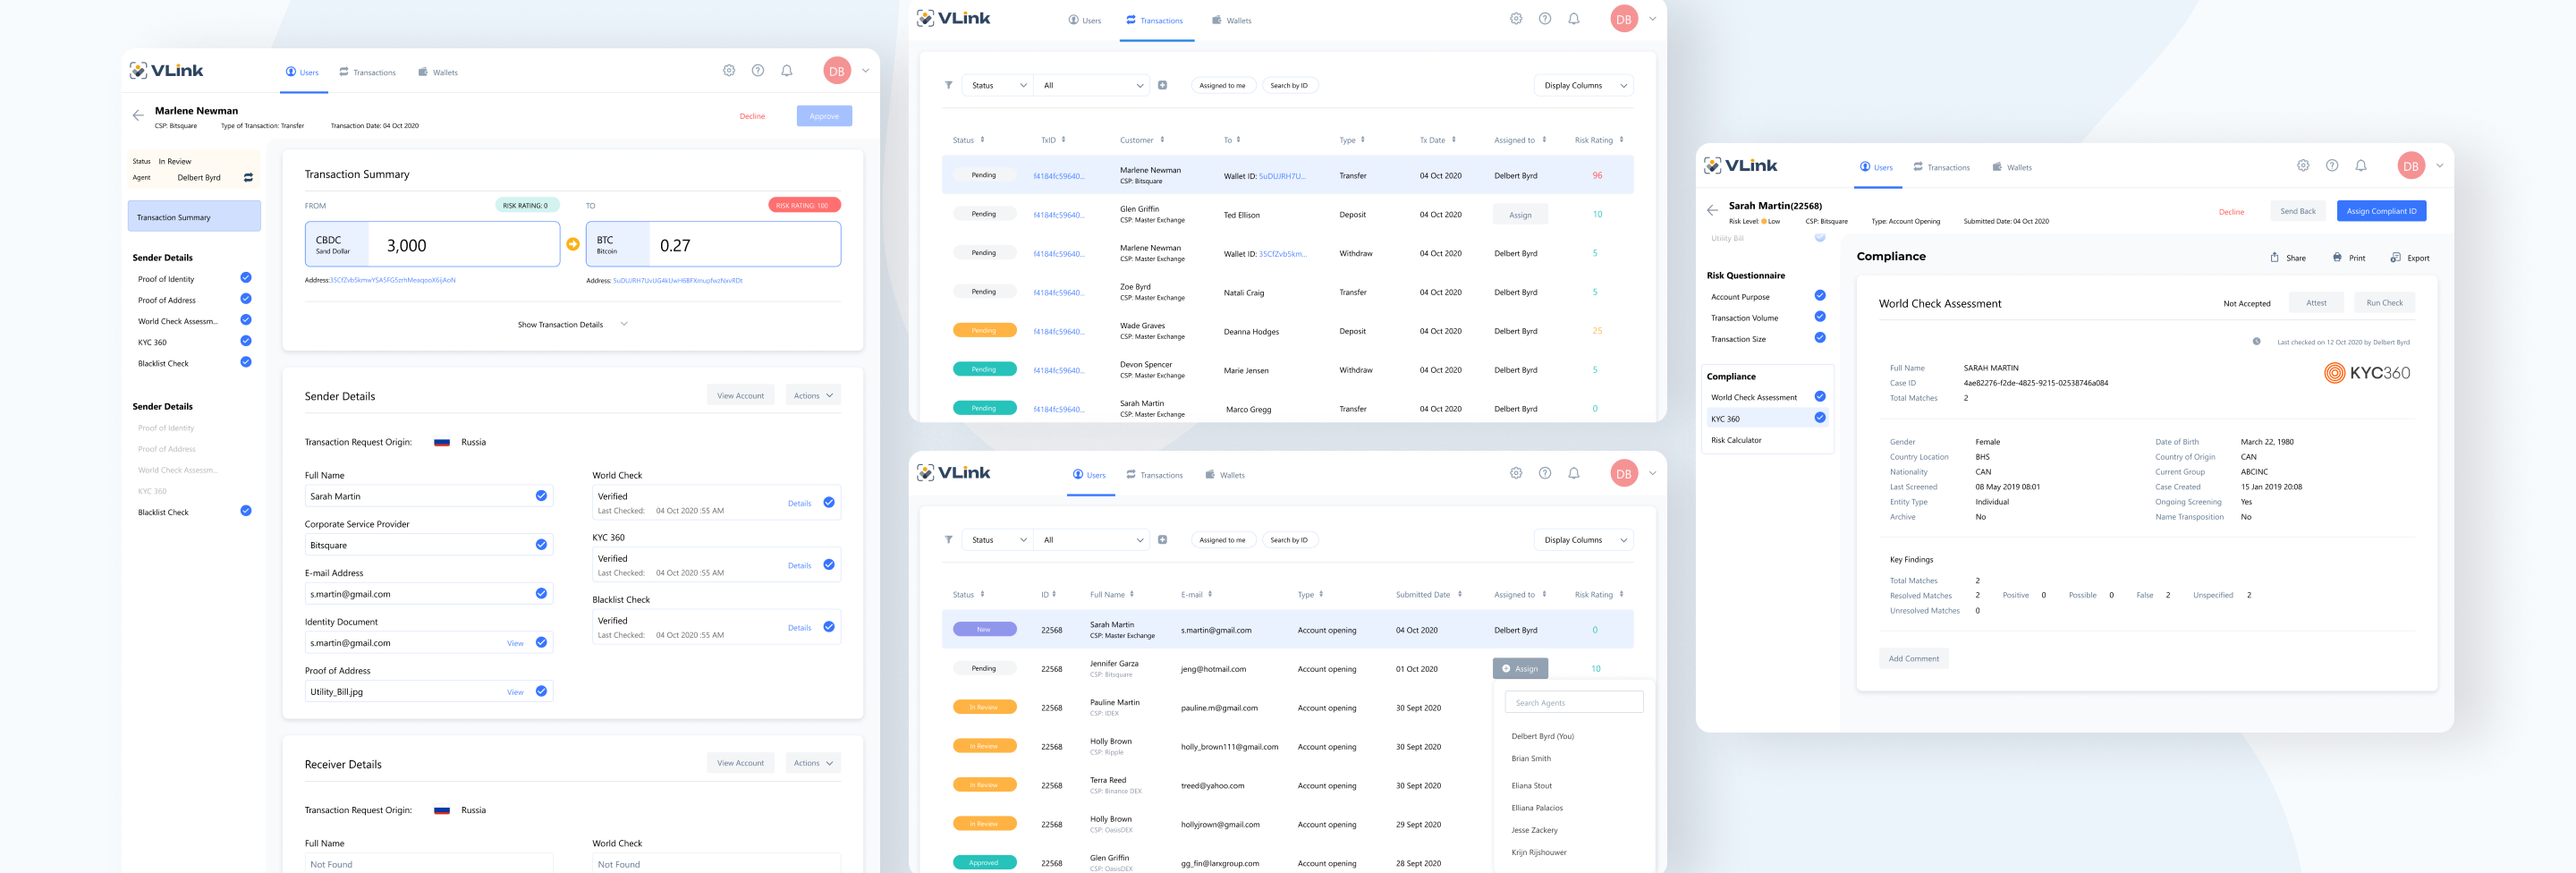Go back using arrow beside Marlene Newman
Screen dimensions: 2576x873
tap(138, 116)
